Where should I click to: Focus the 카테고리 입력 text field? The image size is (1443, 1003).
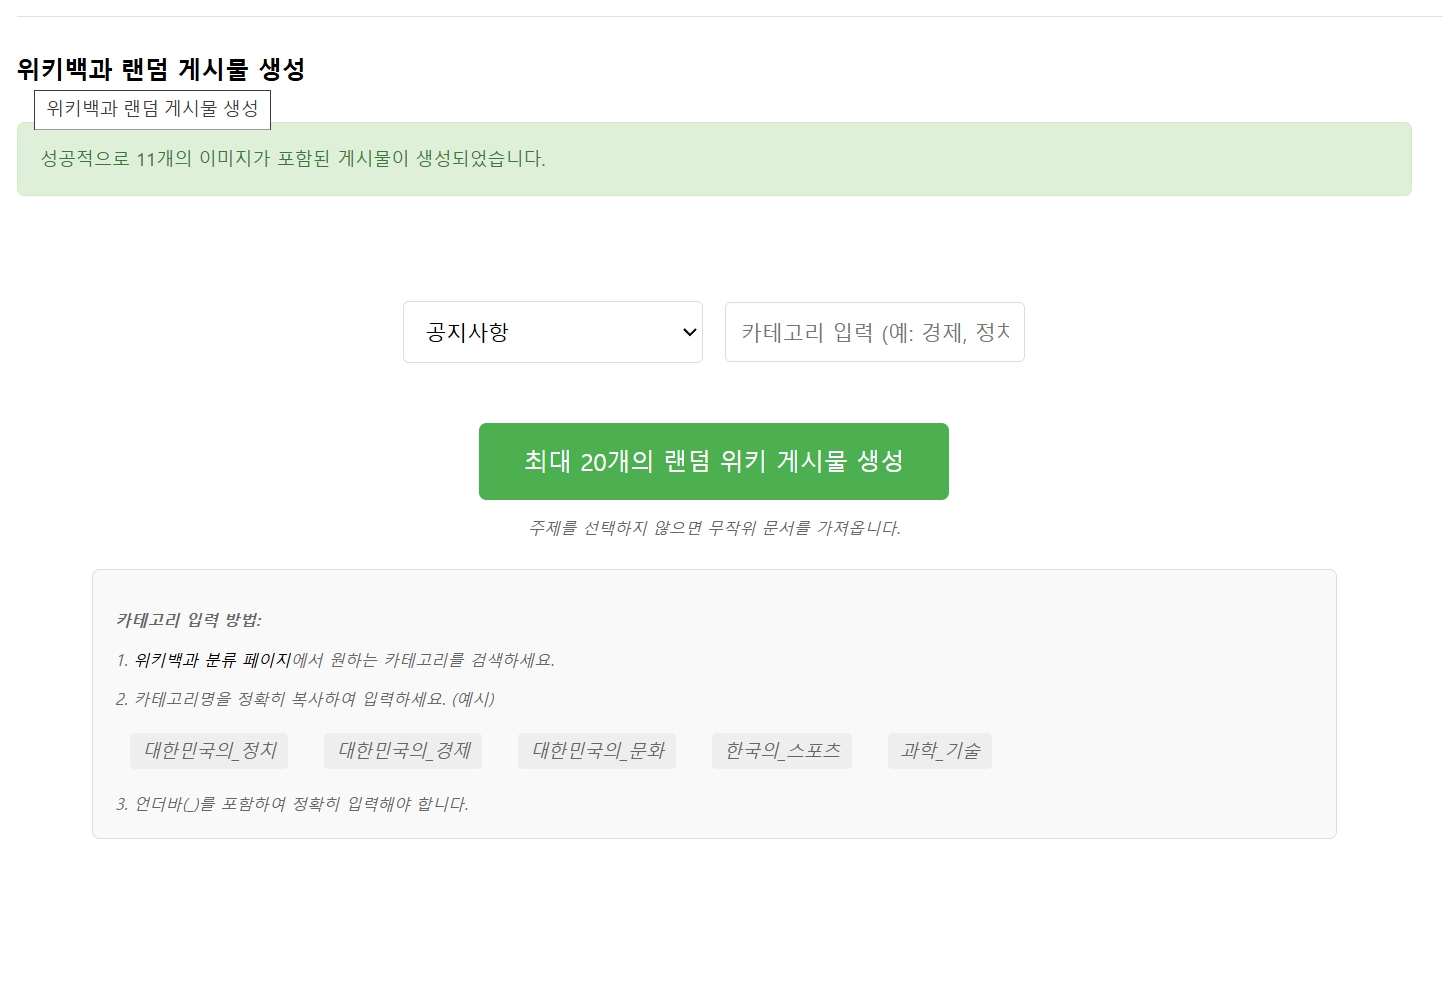[874, 332]
